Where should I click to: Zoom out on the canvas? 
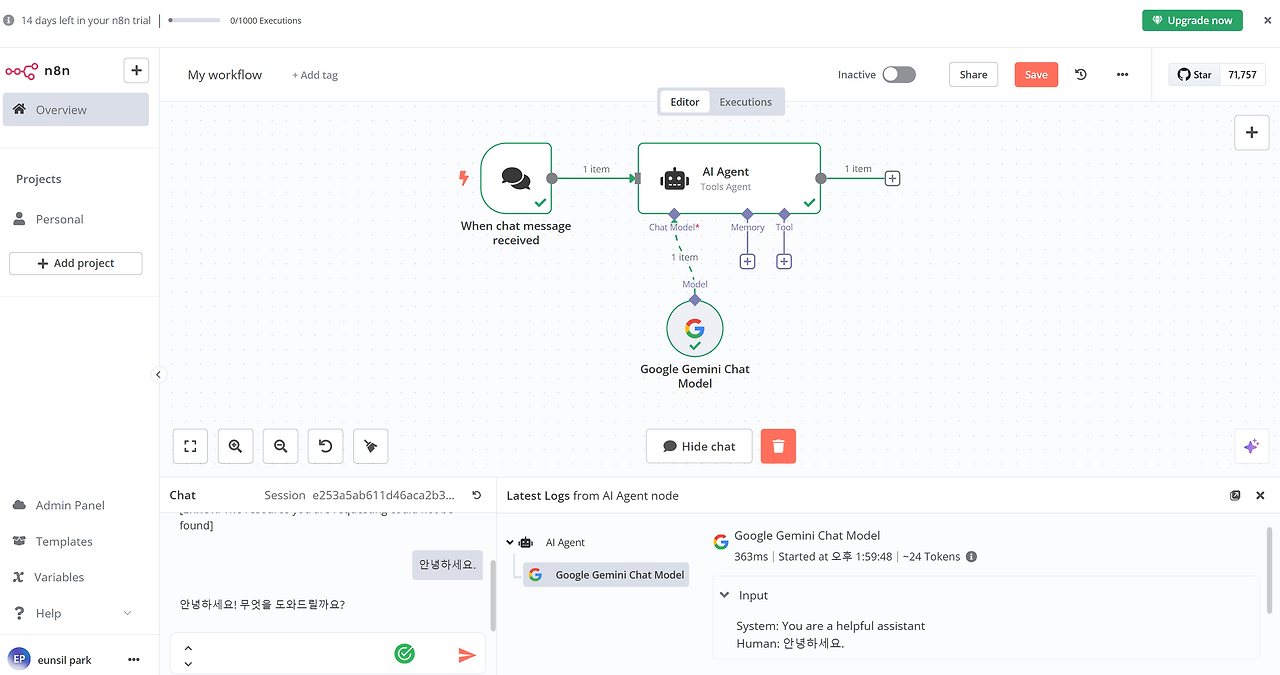280,446
